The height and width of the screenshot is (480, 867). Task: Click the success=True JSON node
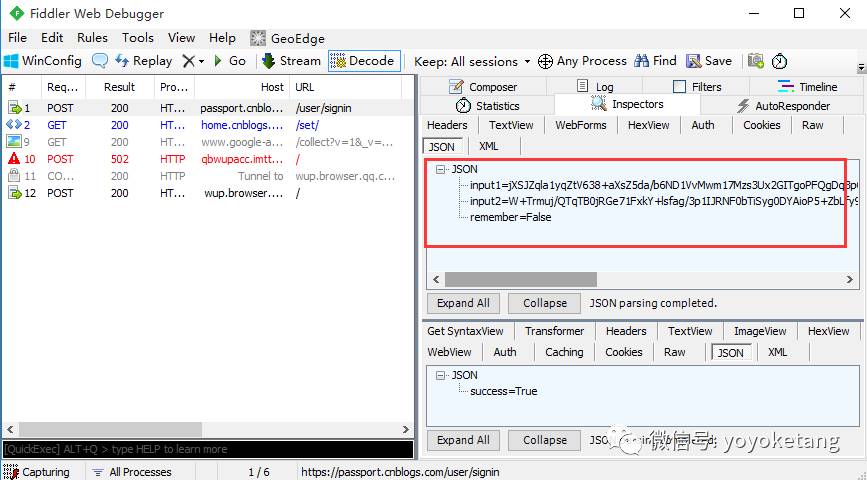pyautogui.click(x=504, y=391)
